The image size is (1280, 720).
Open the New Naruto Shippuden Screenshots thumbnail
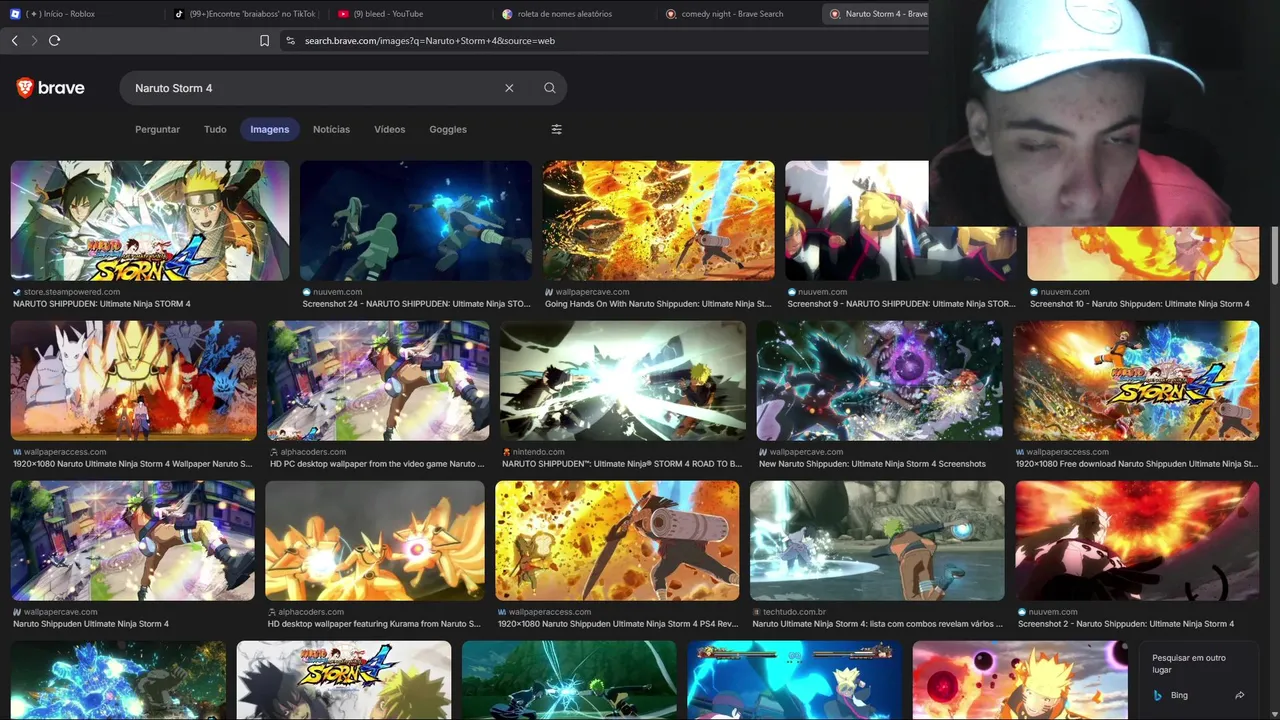880,380
